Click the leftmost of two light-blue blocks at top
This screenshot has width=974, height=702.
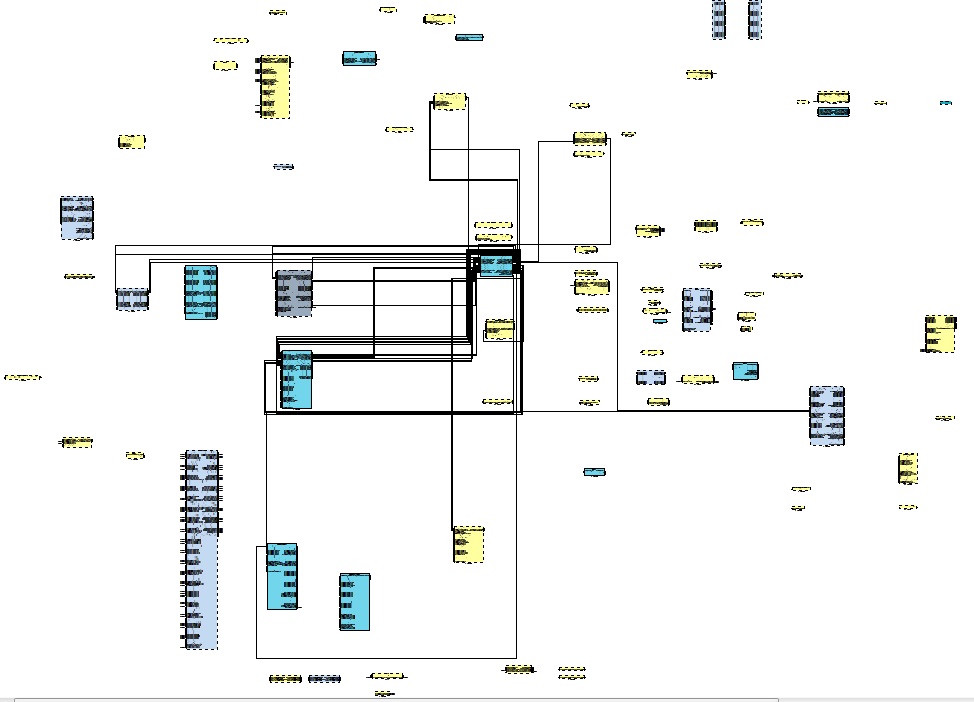tap(718, 19)
